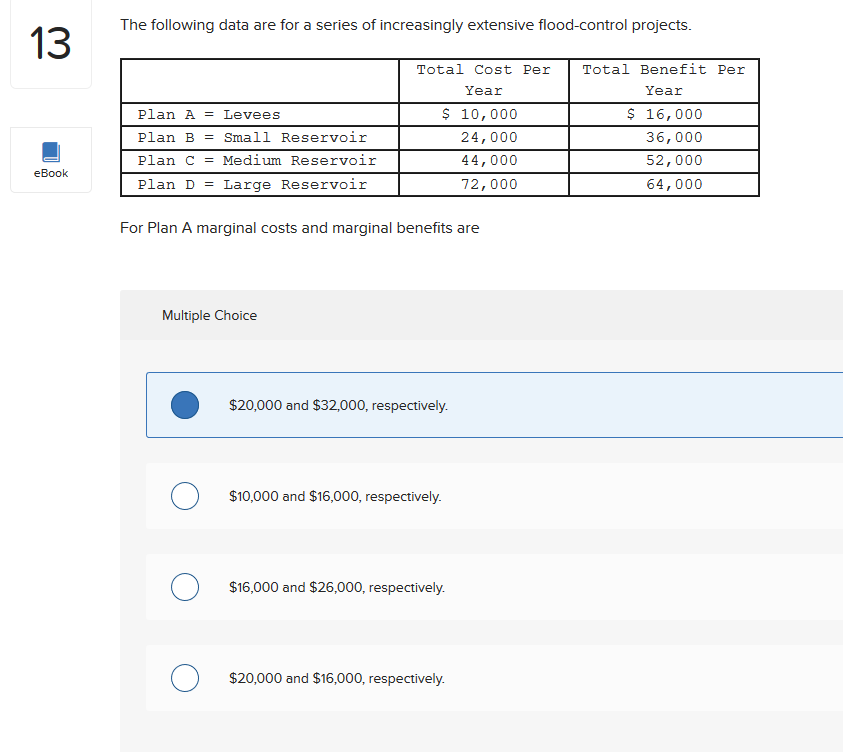Click the $ 16,000 benefit cell
Screen dimensions: 843x752
point(663,114)
